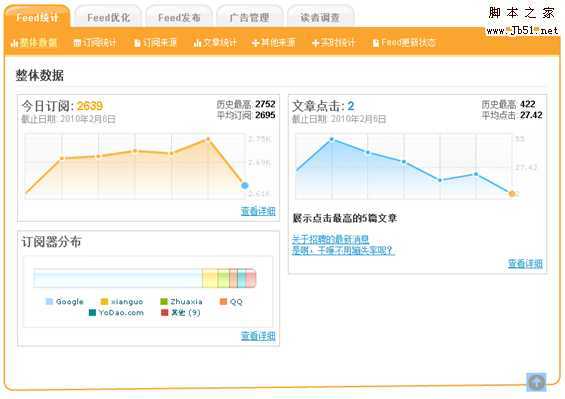This screenshot has width=565, height=399.
Task: Open the 广告管理 tab
Action: [x=249, y=17]
